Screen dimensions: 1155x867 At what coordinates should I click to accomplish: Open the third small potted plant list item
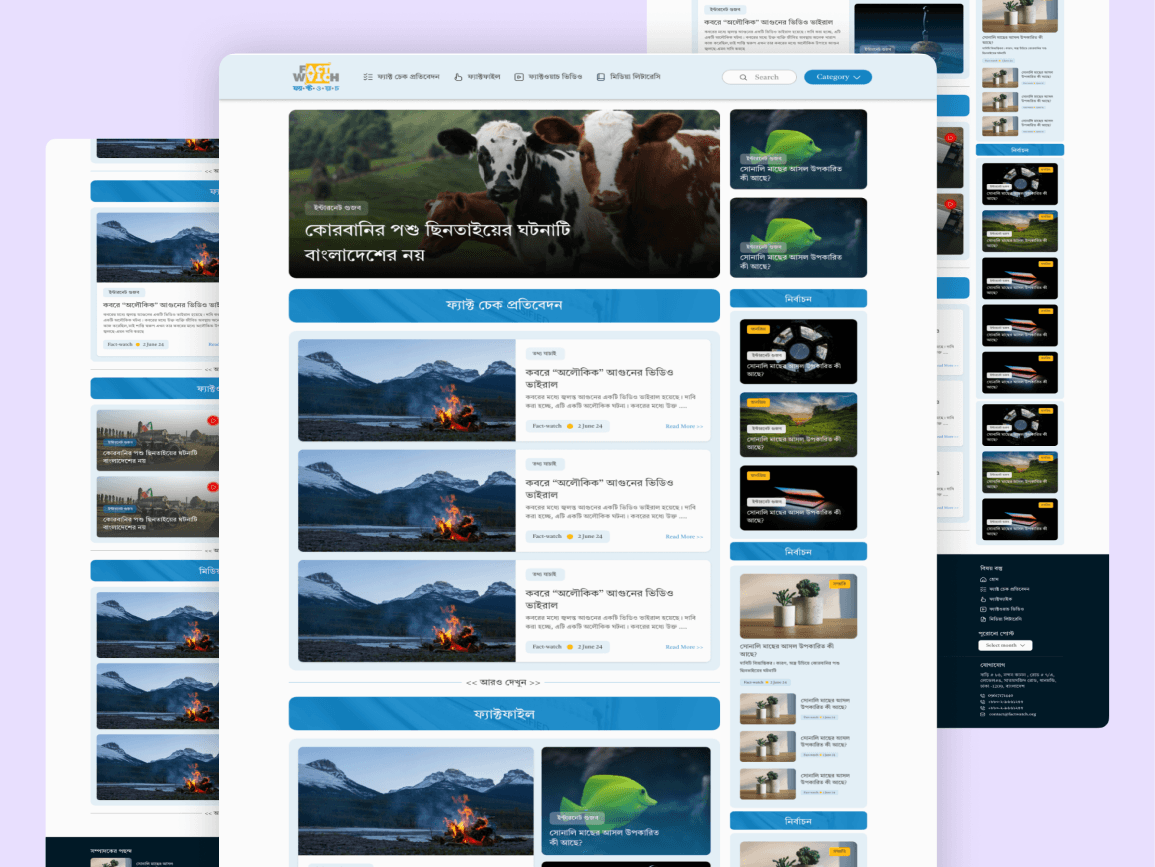pos(798,784)
